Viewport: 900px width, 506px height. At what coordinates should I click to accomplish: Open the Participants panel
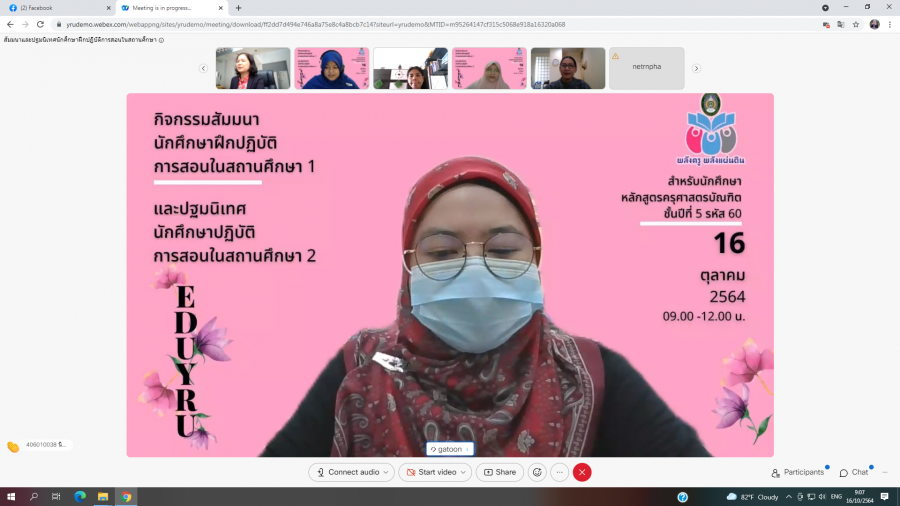(798, 472)
